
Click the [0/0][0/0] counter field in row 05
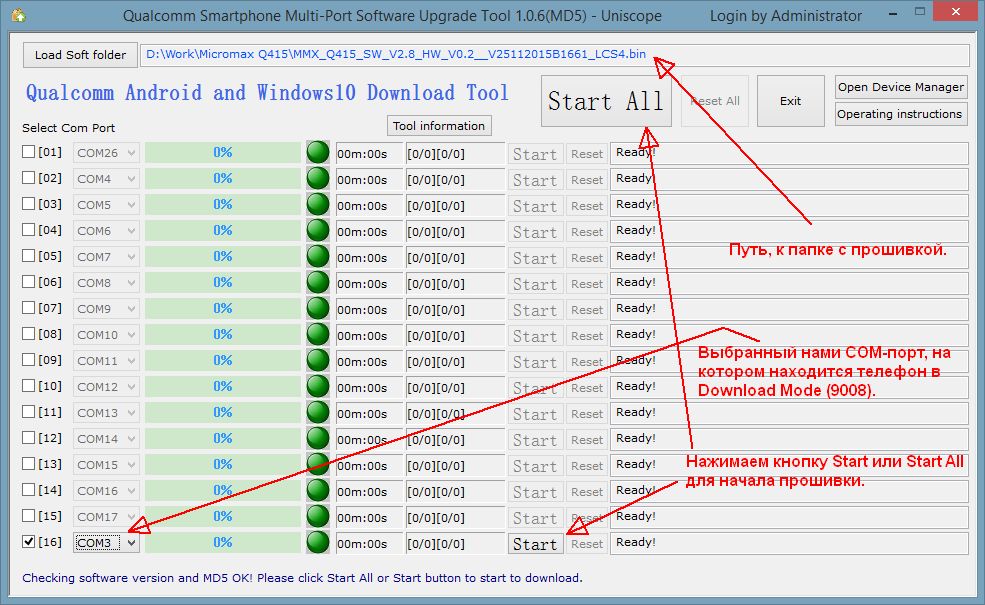pyautogui.click(x=455, y=258)
